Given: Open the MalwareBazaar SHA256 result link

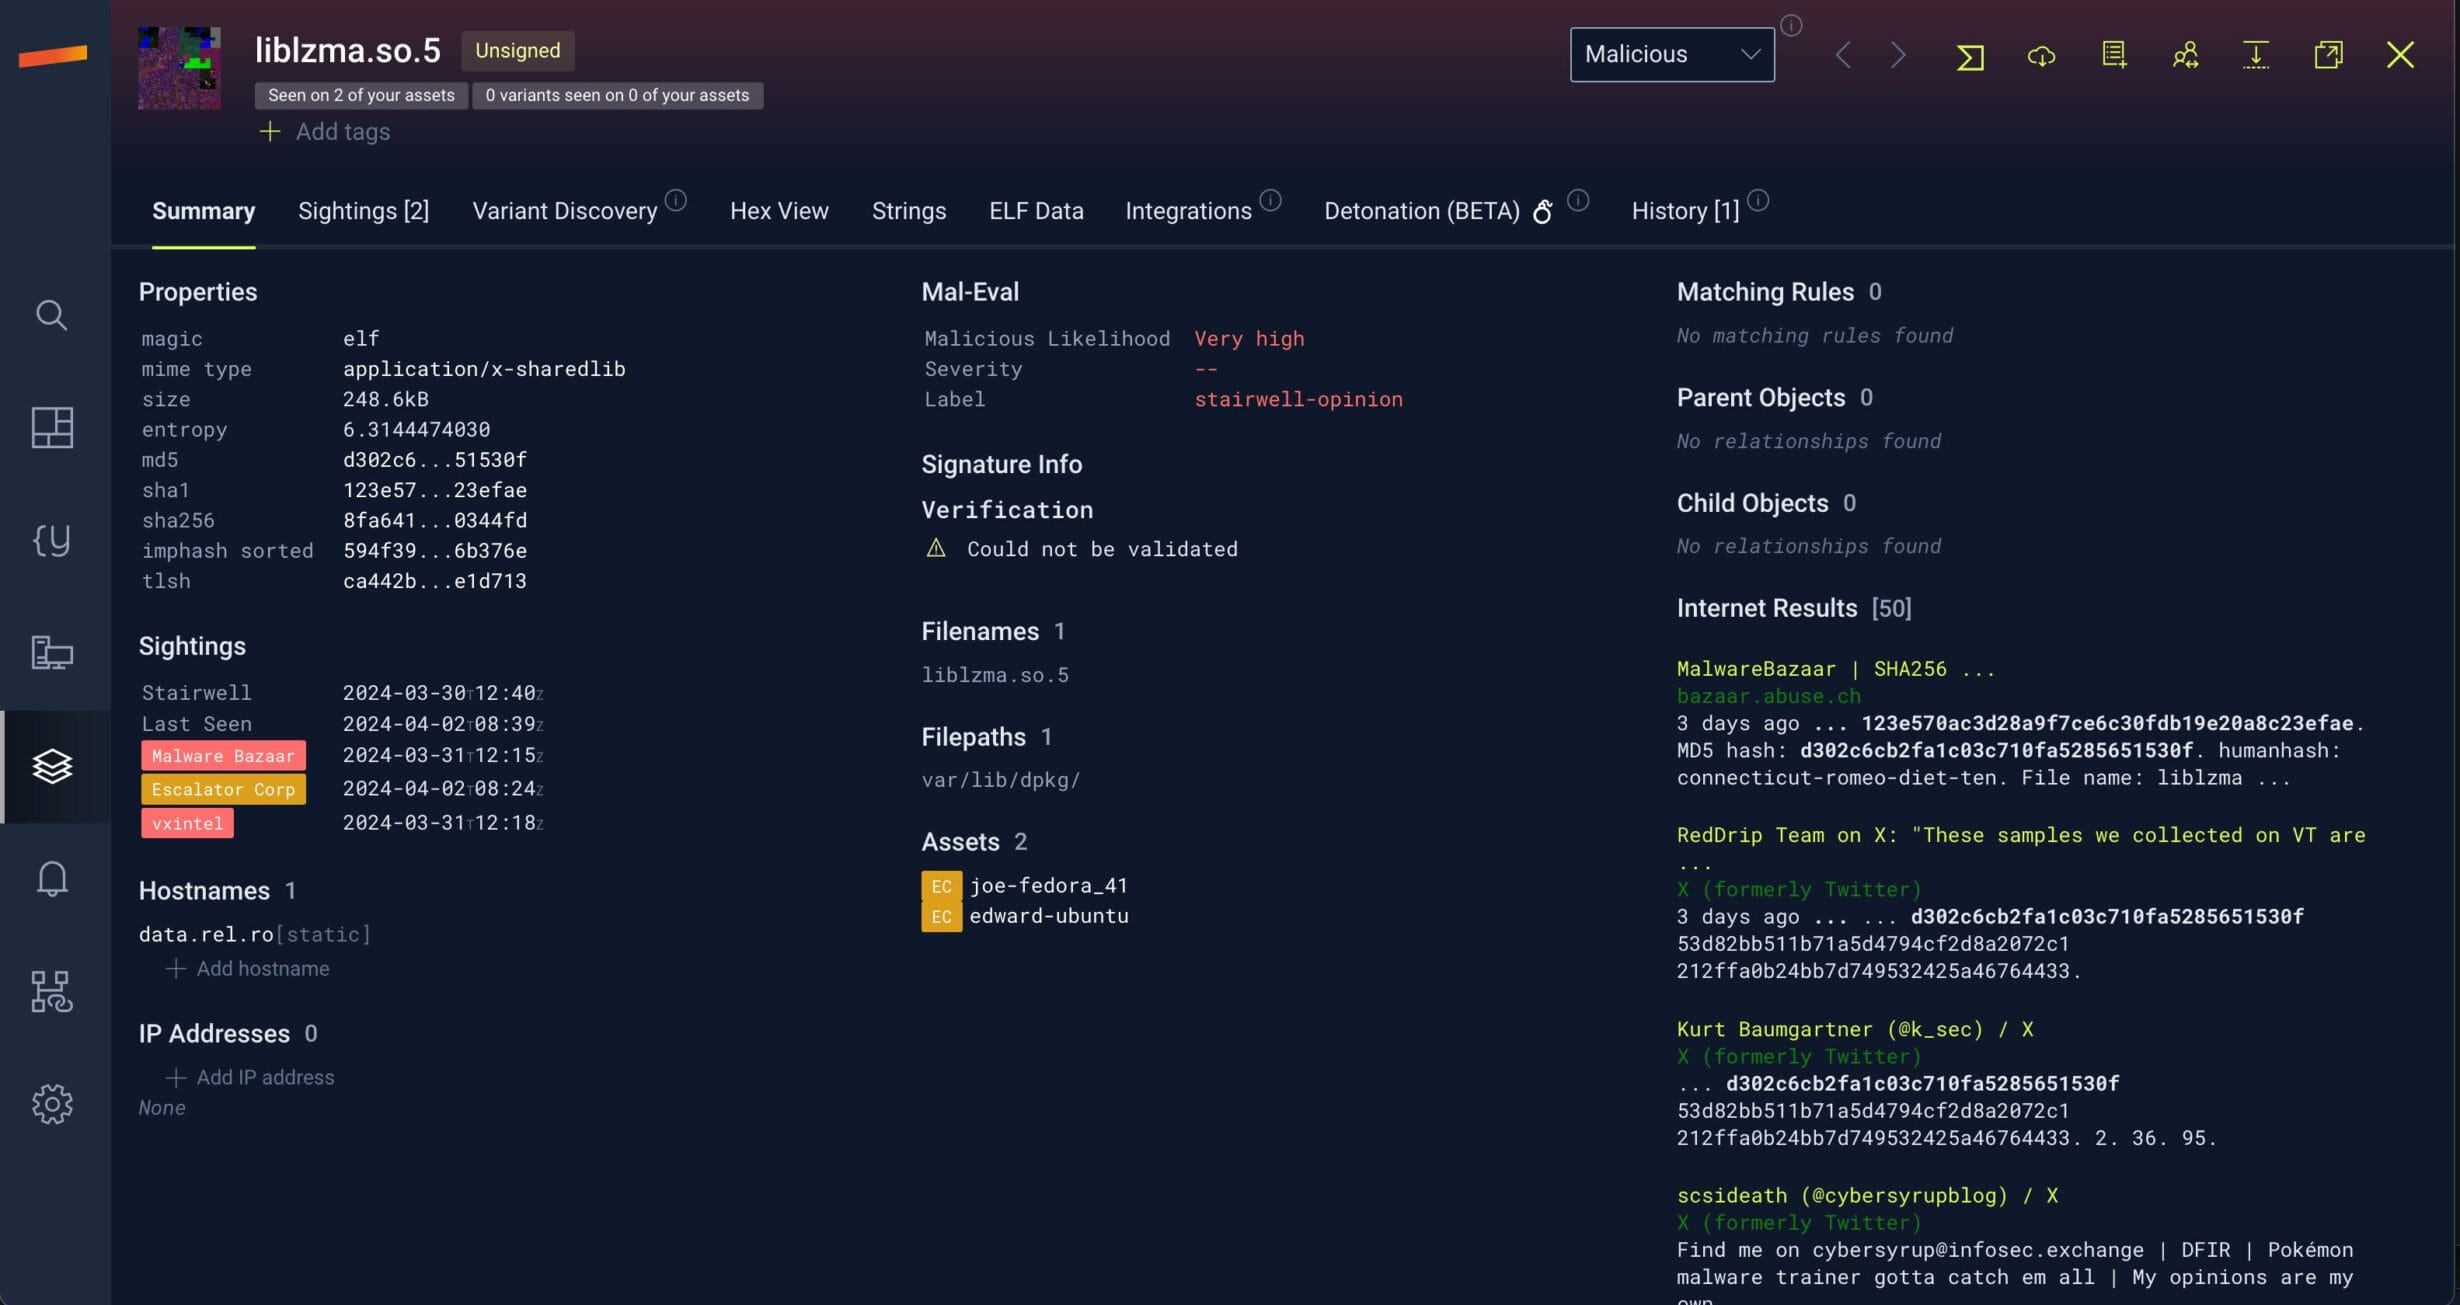Looking at the screenshot, I should pos(1834,668).
